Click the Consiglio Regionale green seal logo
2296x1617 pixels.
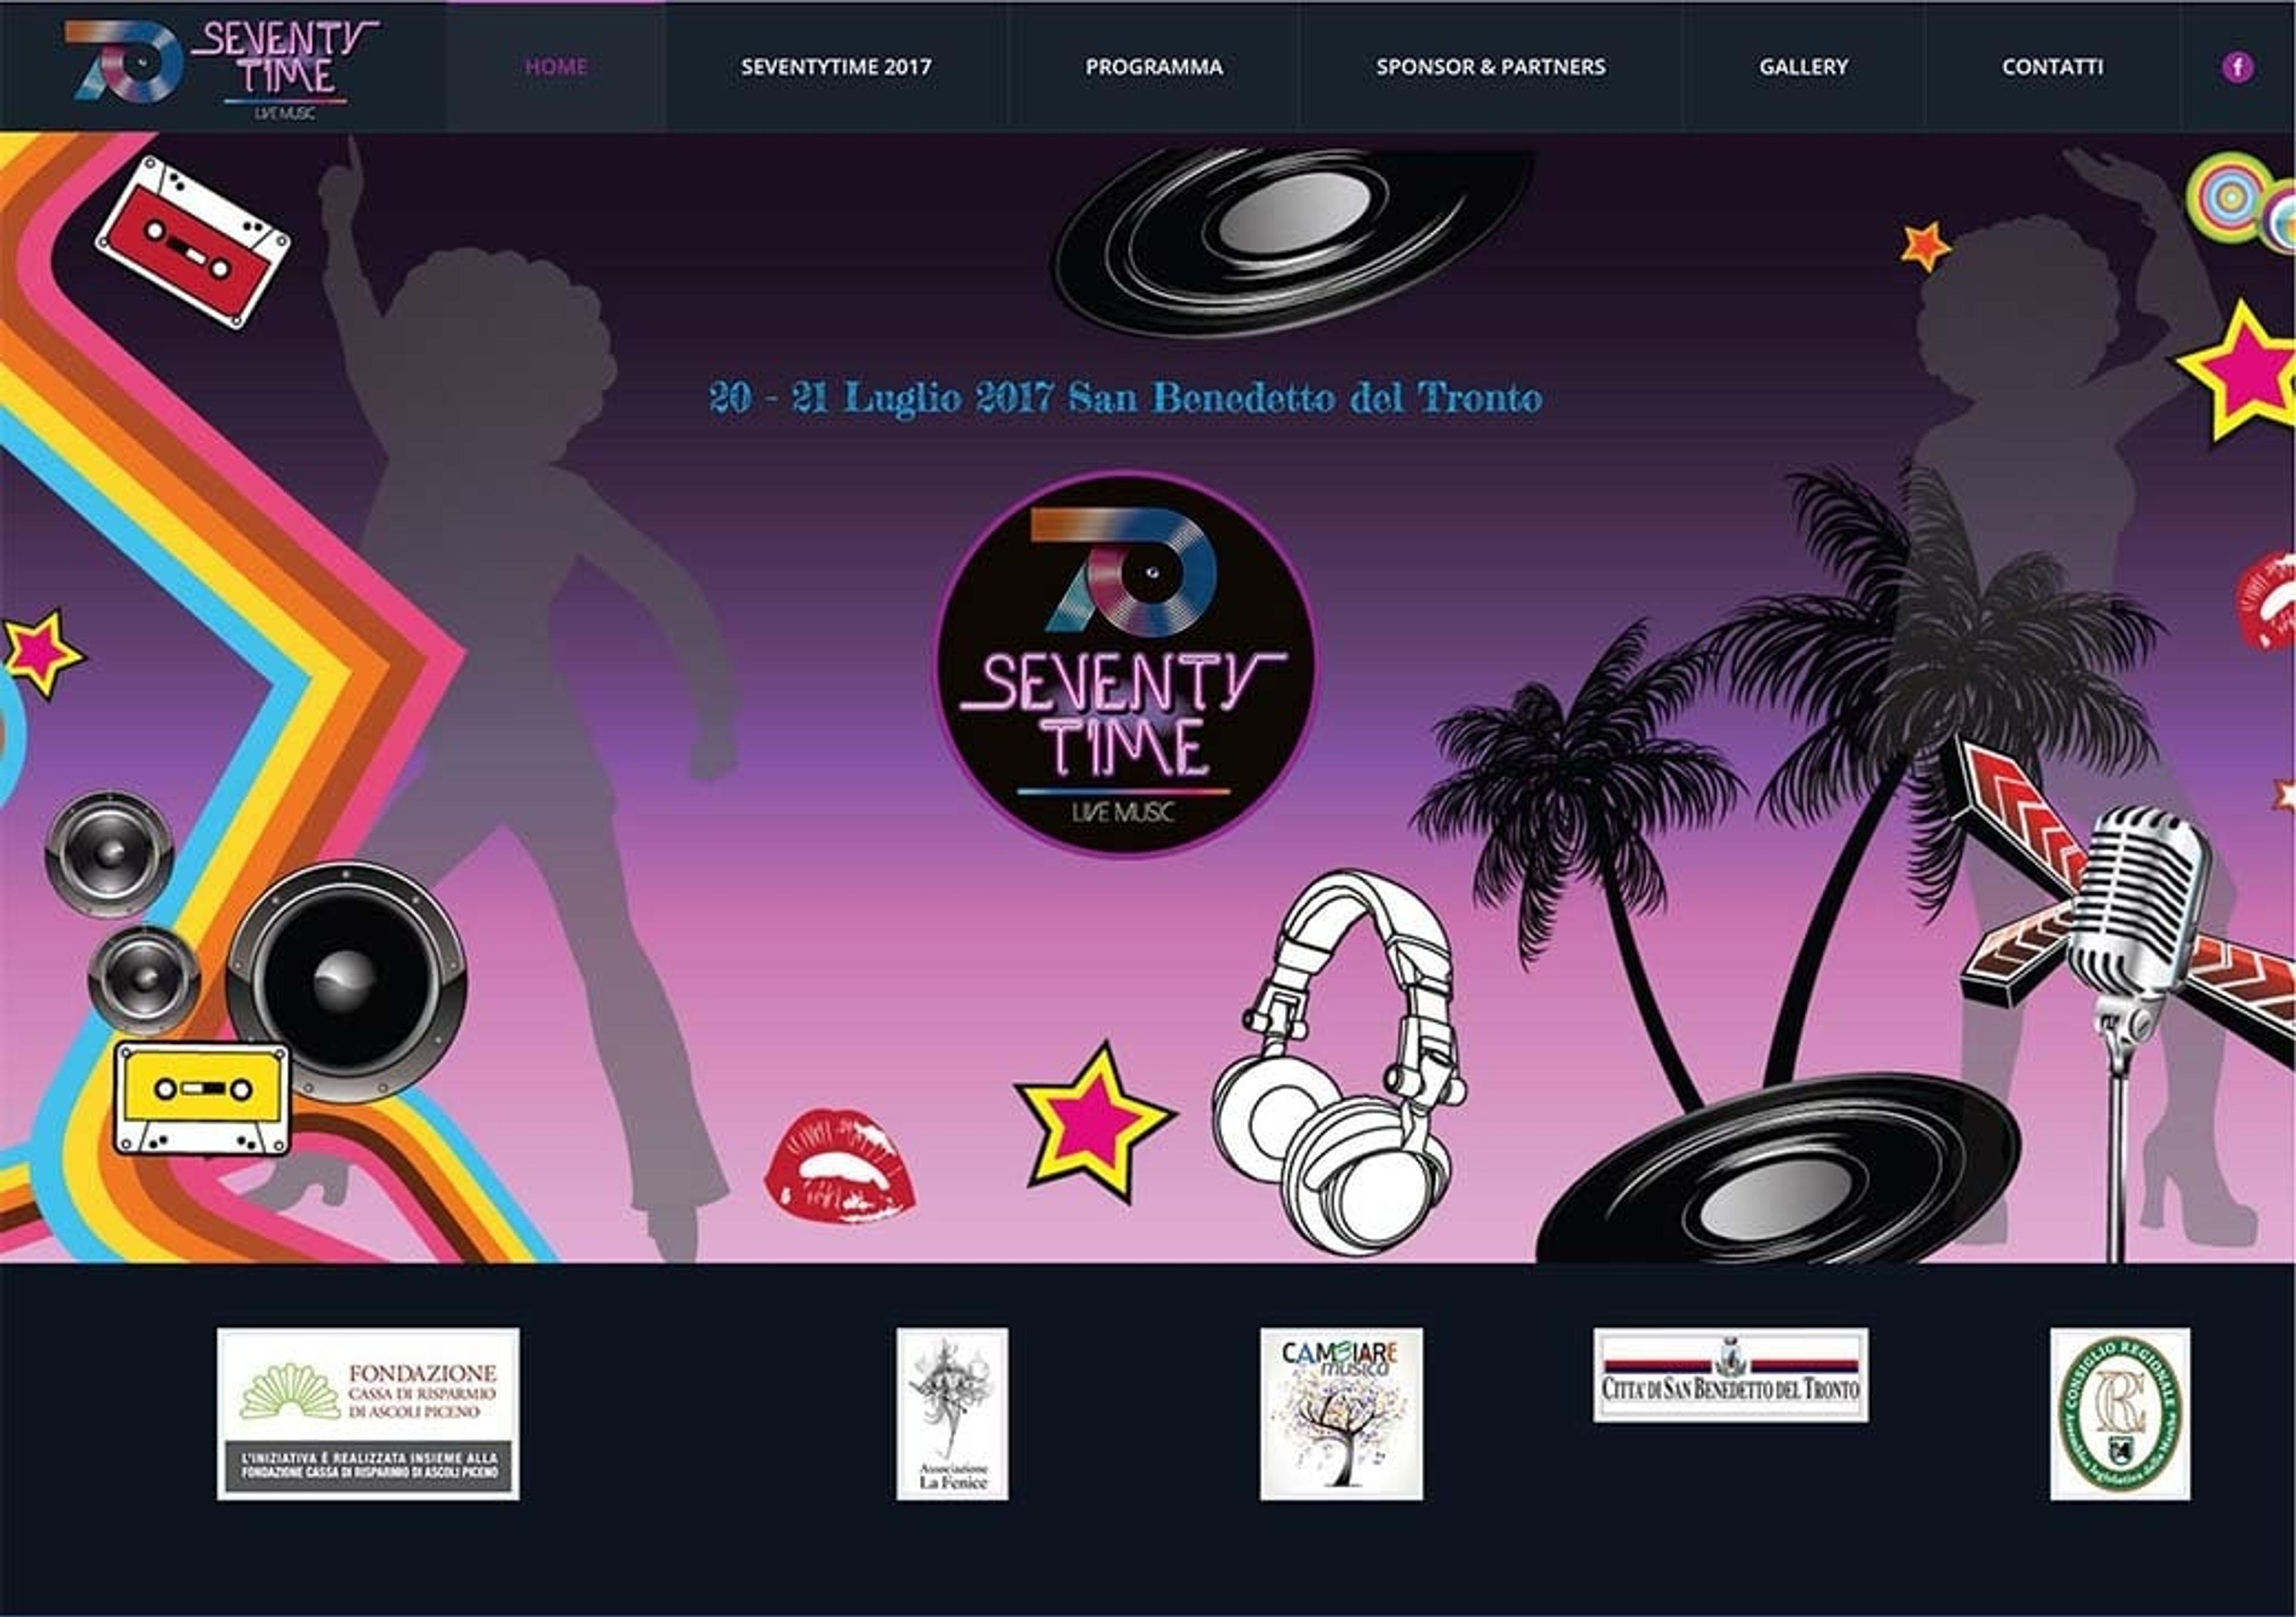tap(2120, 1413)
